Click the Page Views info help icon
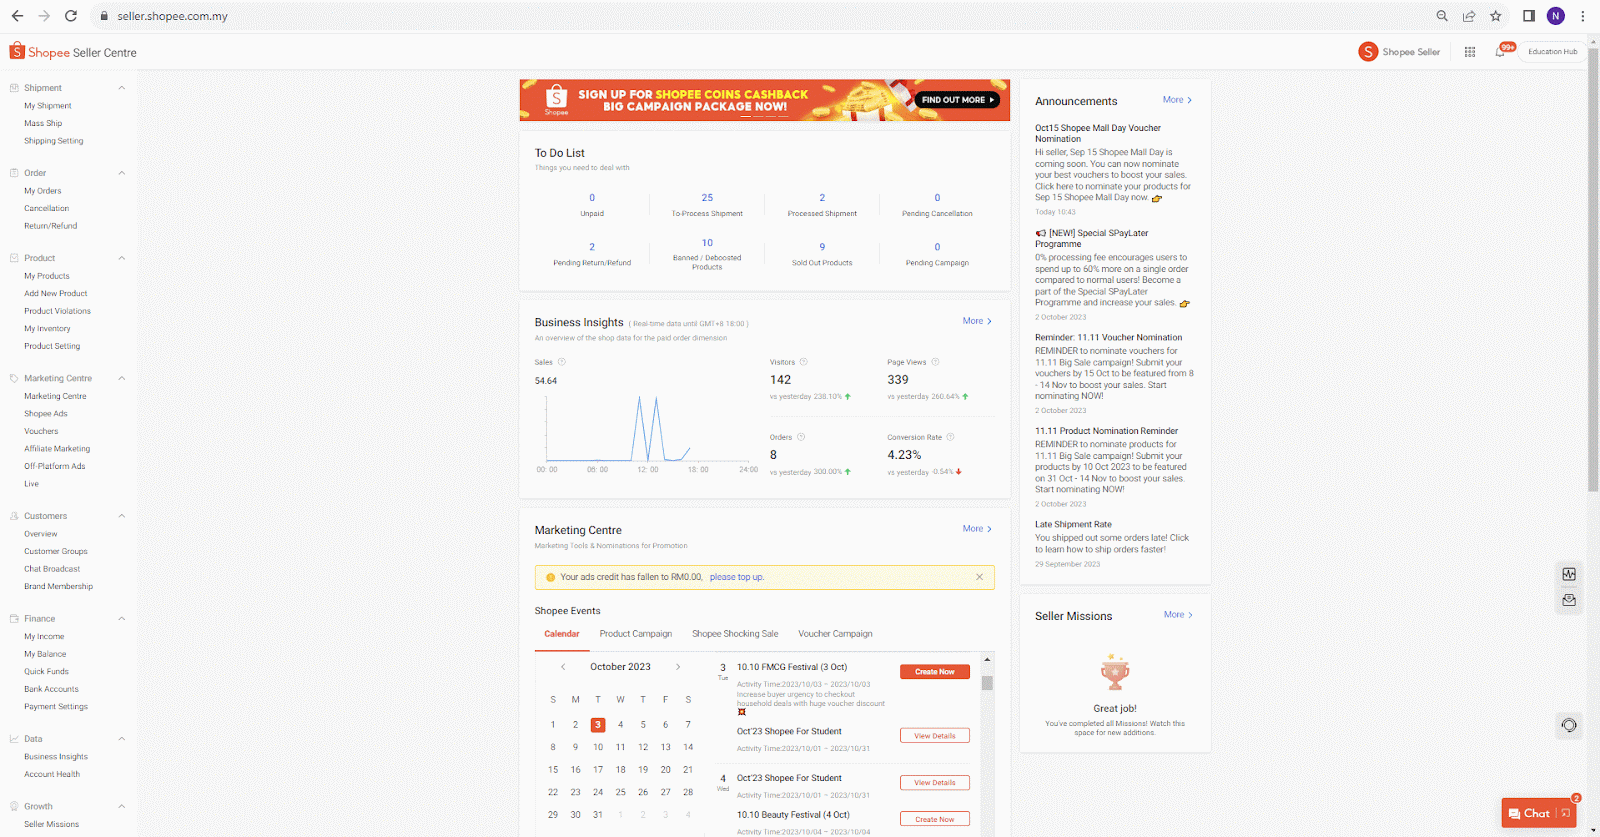Image resolution: width=1600 pixels, height=837 pixels. pyautogui.click(x=936, y=362)
